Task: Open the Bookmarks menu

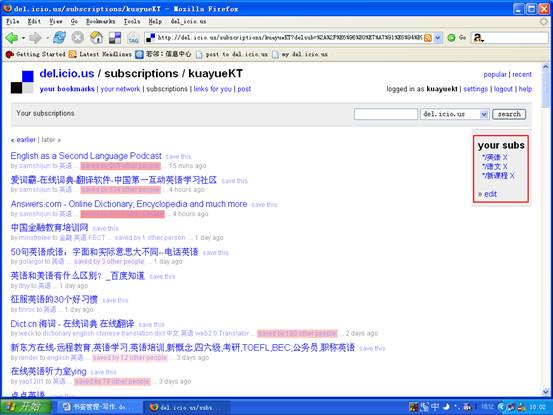Action: (101, 22)
